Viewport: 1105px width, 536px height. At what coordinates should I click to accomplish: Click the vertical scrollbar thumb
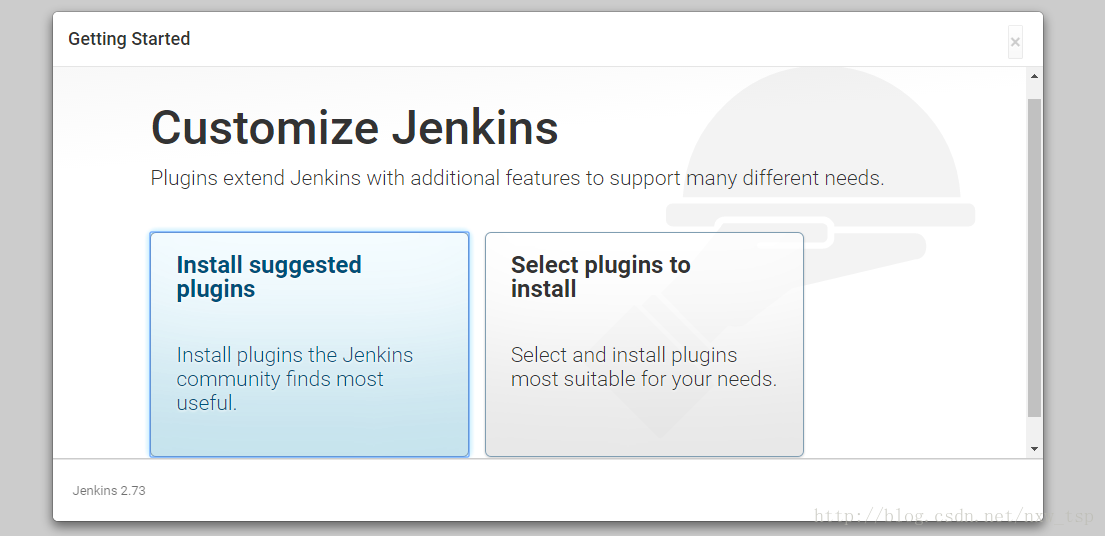1034,258
